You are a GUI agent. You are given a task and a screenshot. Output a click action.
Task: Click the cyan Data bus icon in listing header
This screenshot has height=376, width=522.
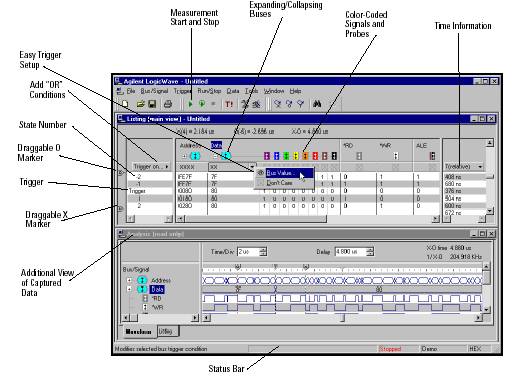click(x=226, y=156)
